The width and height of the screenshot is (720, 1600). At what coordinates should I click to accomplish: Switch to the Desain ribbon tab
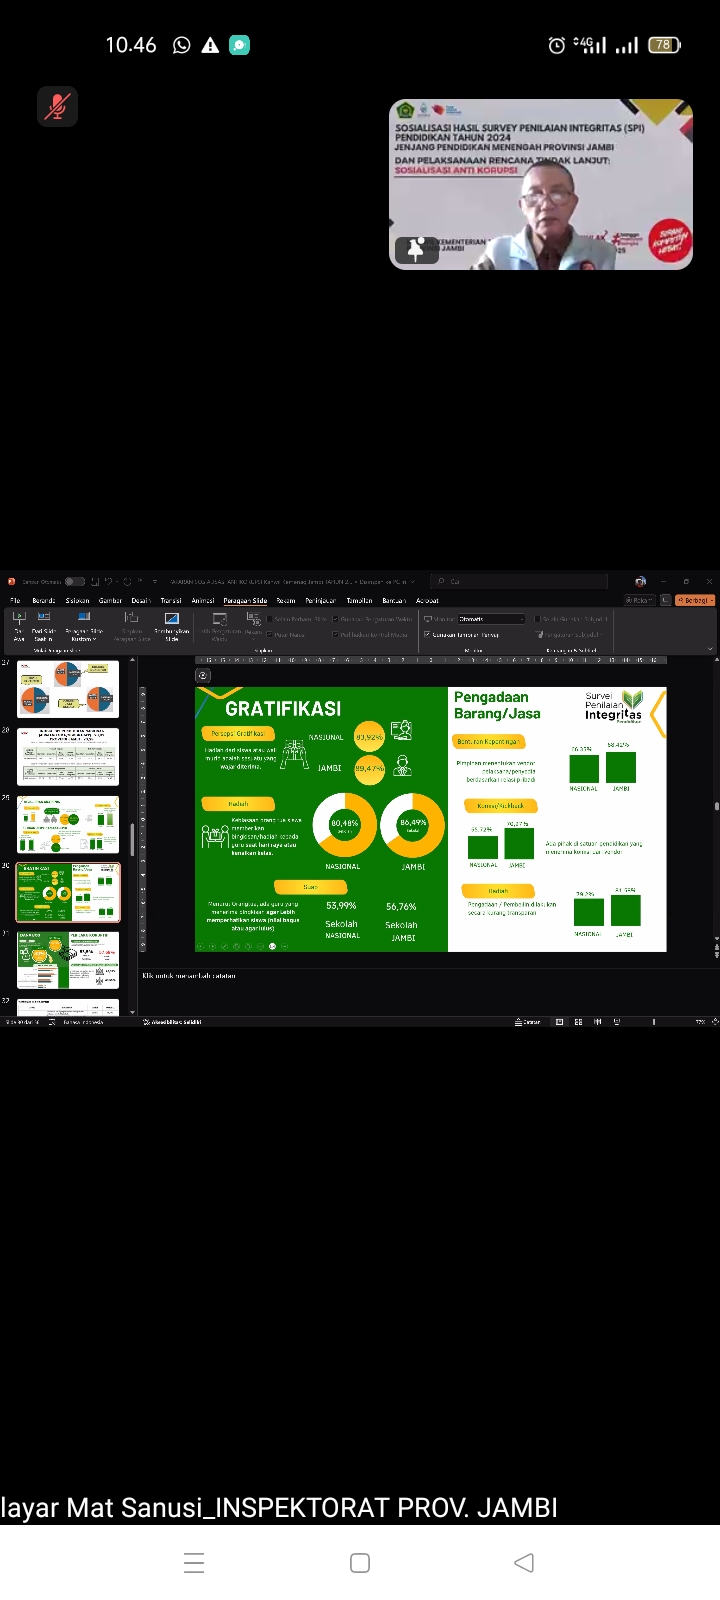[x=140, y=600]
